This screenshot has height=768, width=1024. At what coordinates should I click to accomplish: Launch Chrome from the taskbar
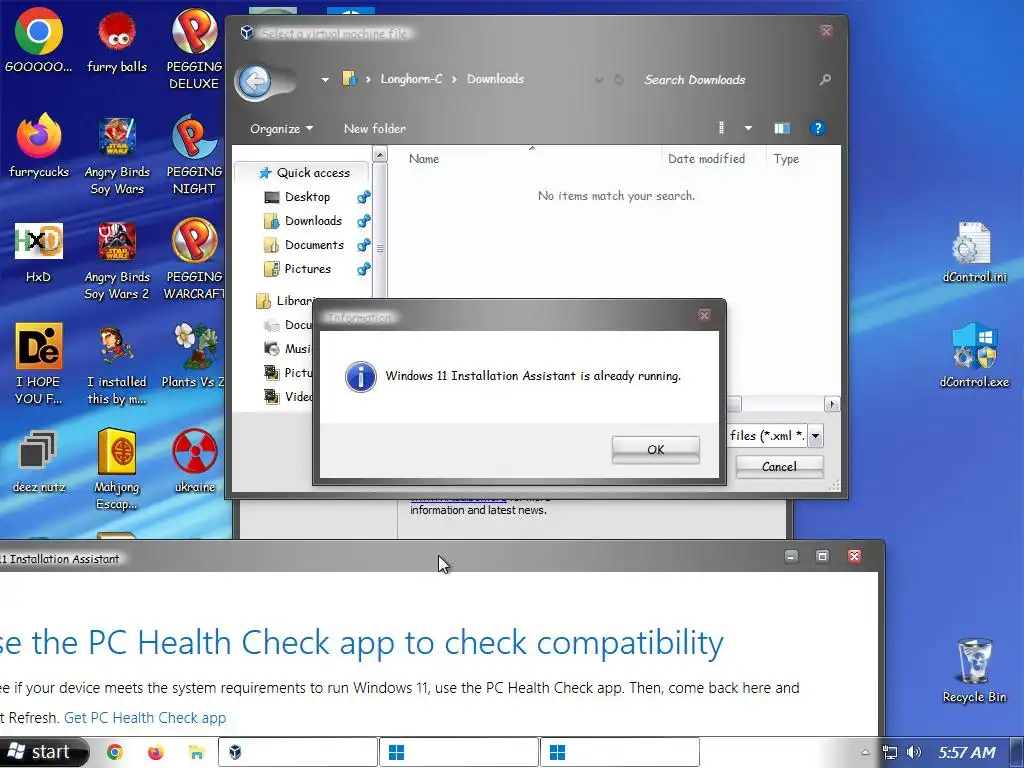115,752
